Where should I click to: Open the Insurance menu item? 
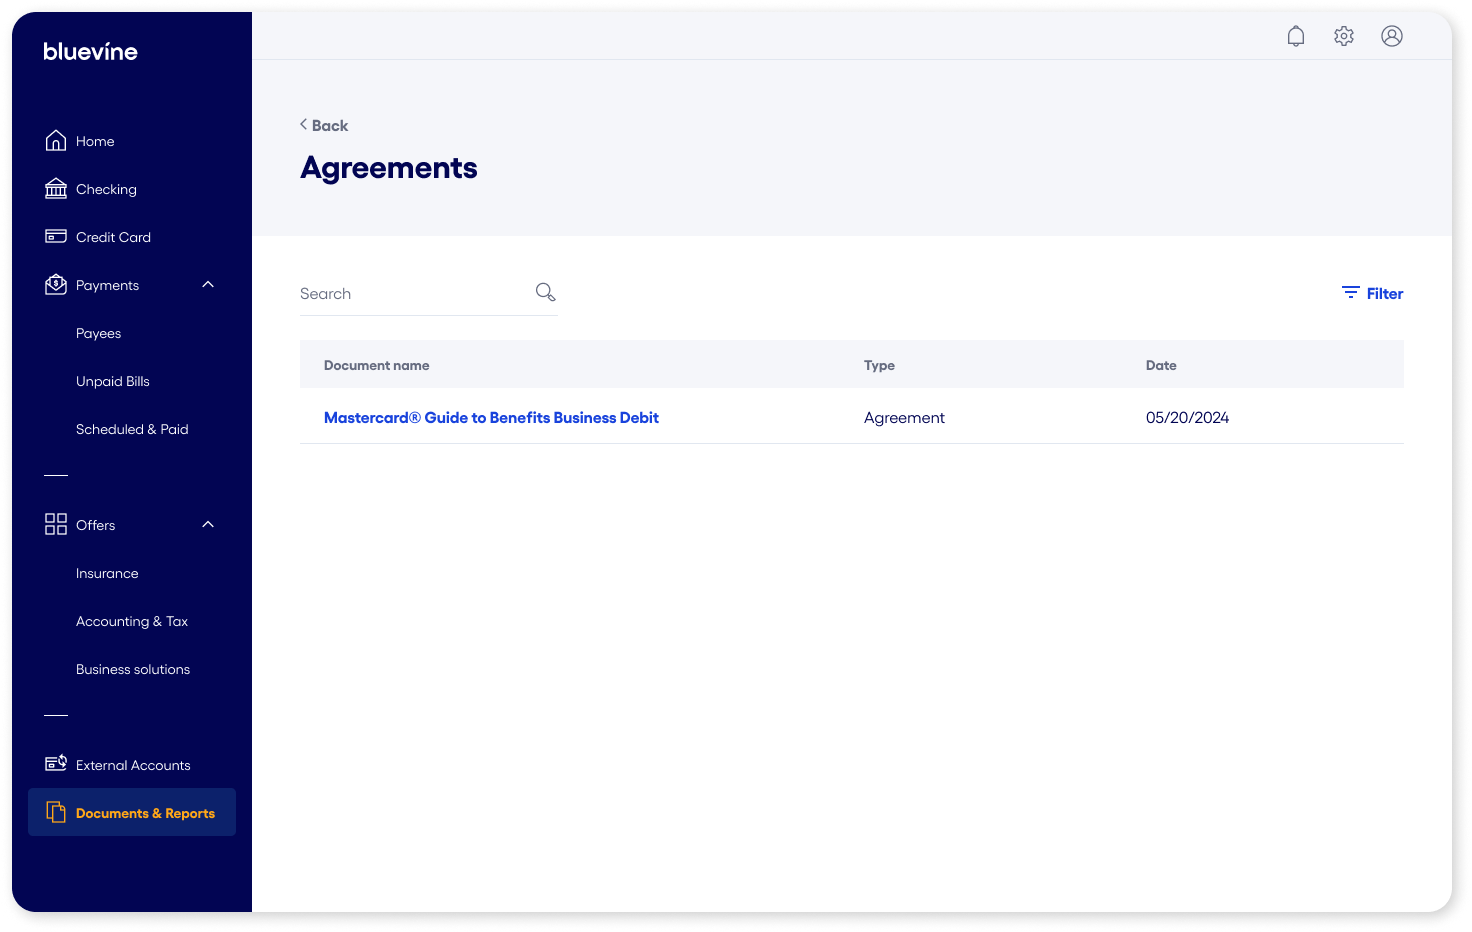coord(107,573)
